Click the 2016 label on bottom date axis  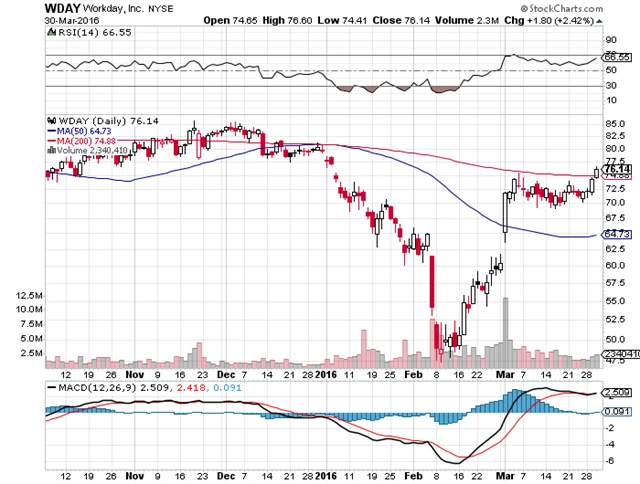[x=326, y=476]
